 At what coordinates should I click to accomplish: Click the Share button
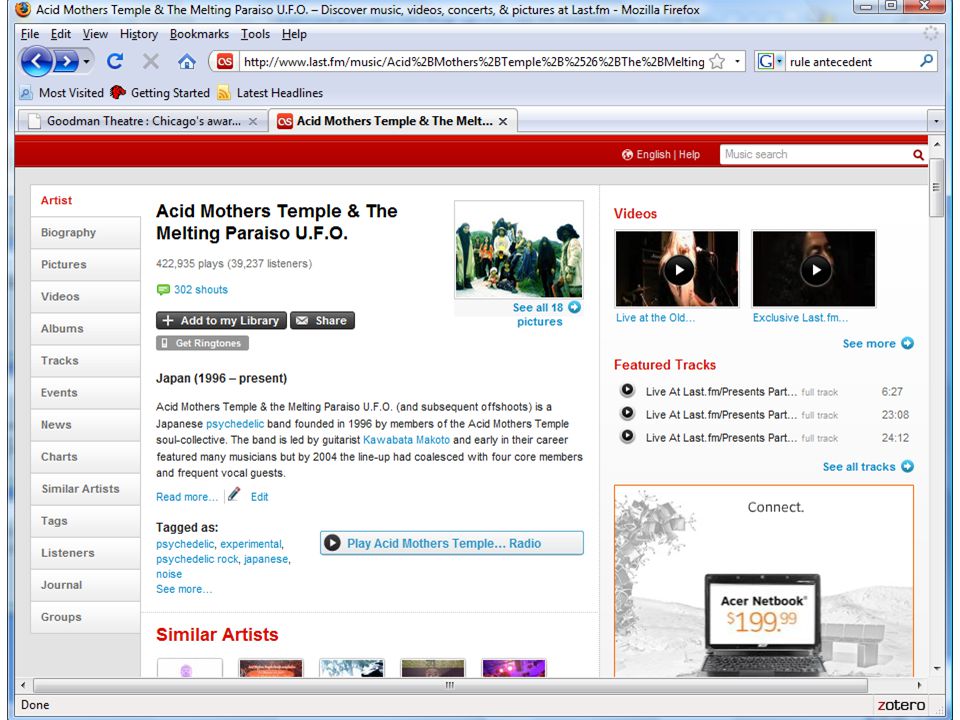point(322,320)
